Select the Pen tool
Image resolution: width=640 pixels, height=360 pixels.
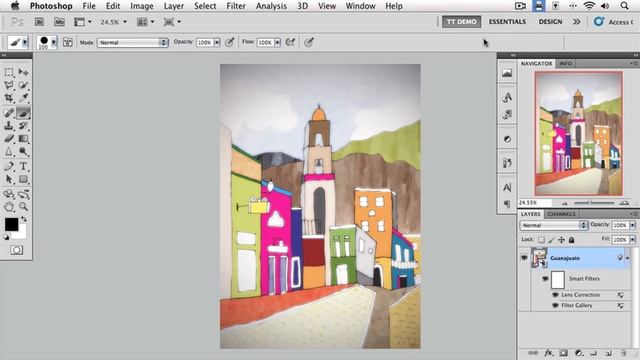point(9,166)
